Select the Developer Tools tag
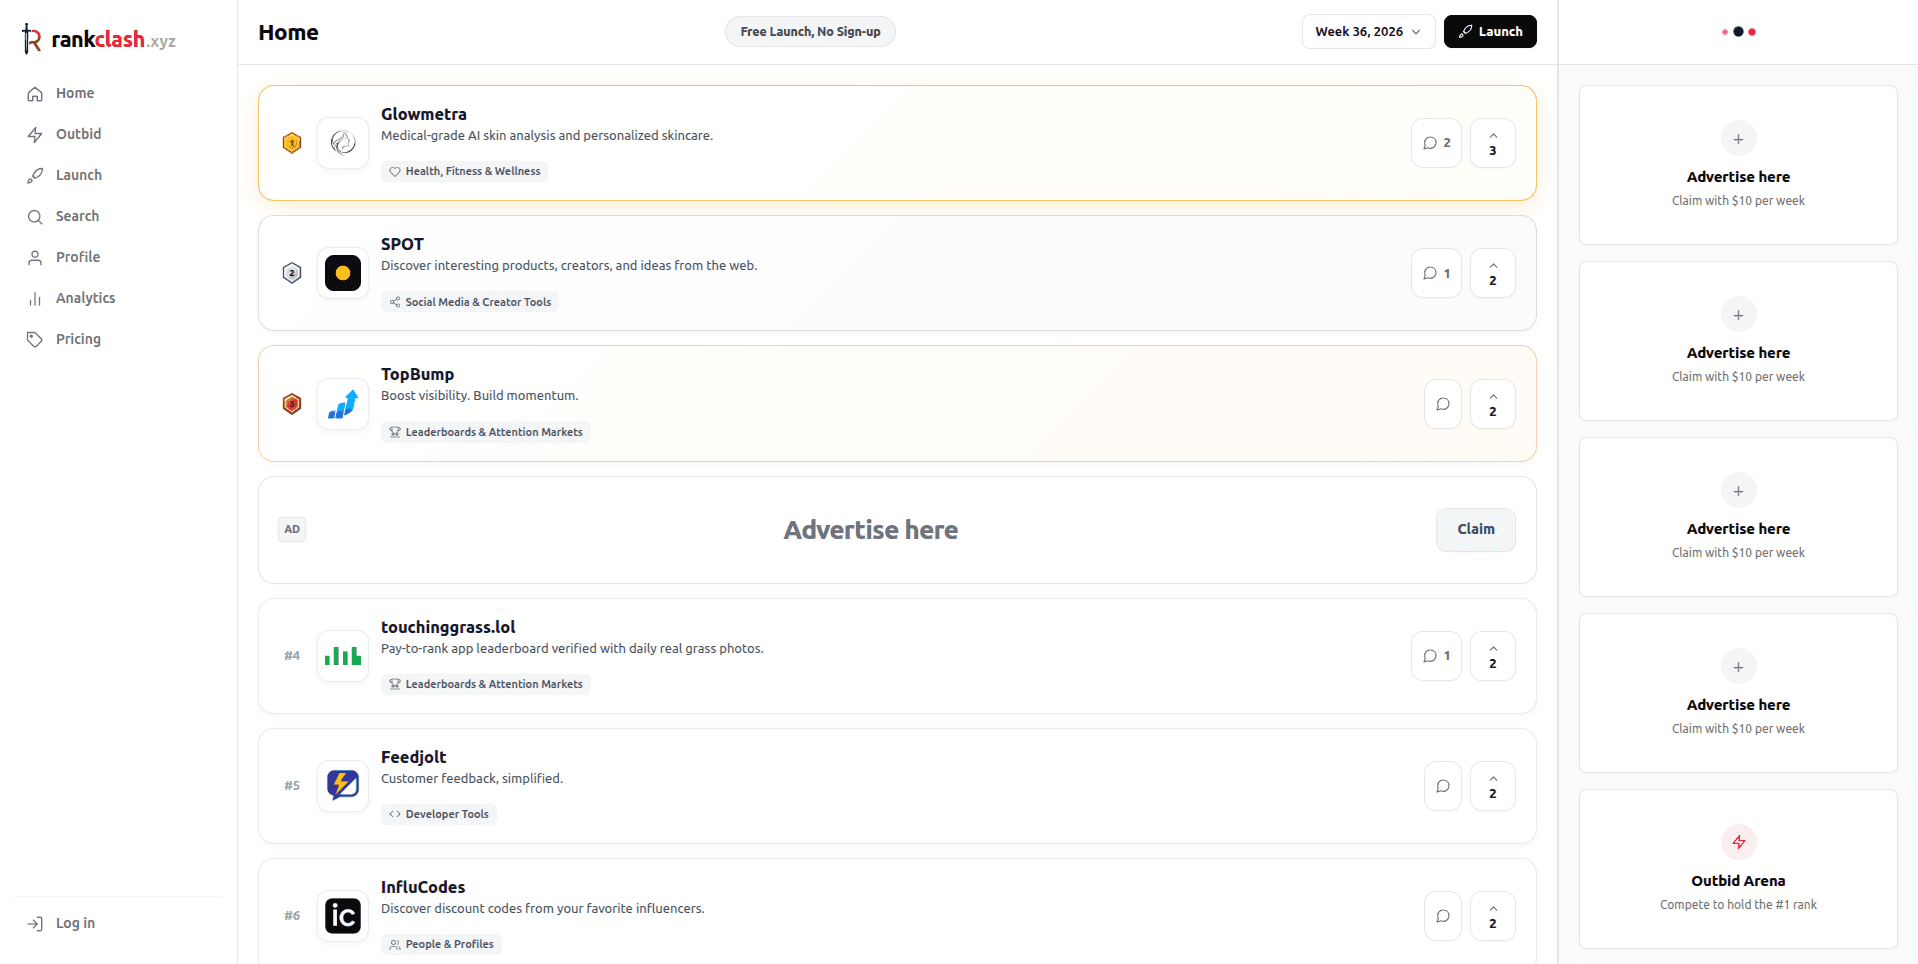The height and width of the screenshot is (964, 1918). tap(439, 814)
